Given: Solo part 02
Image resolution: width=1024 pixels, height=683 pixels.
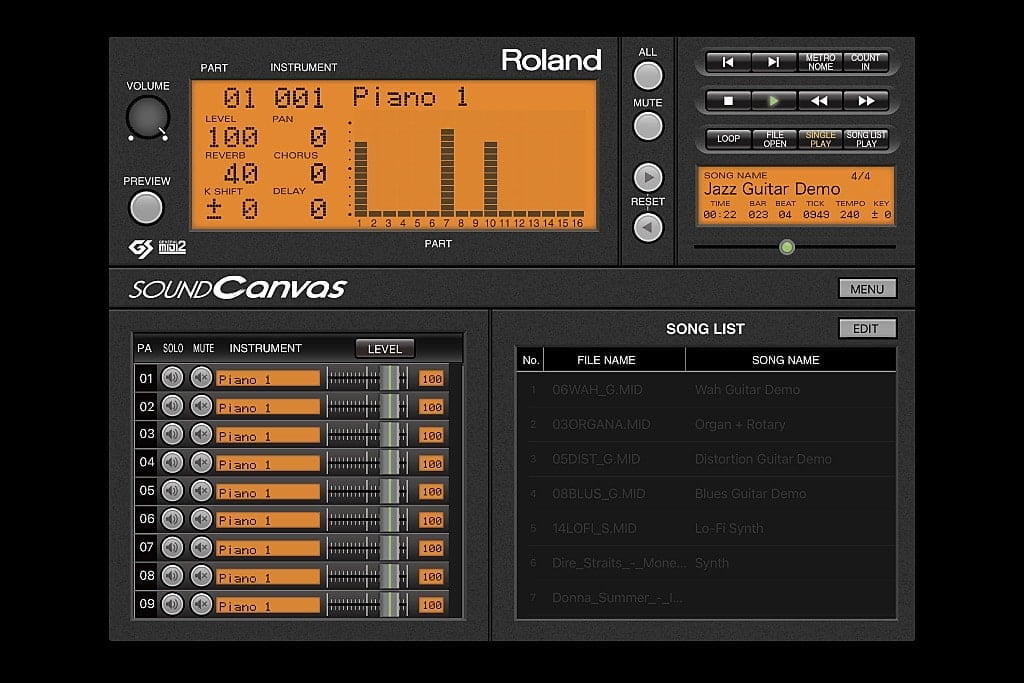Looking at the screenshot, I should click(172, 406).
